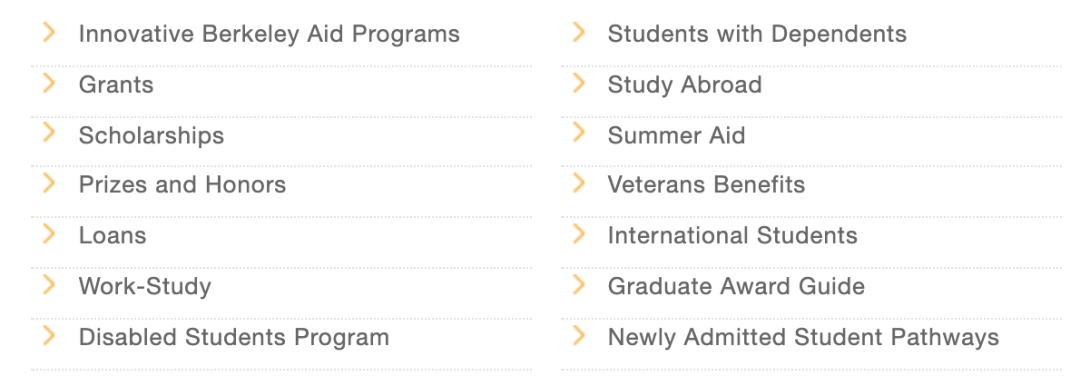Go to Veterans Benefits page link
The image size is (1080, 376).
(x=706, y=185)
